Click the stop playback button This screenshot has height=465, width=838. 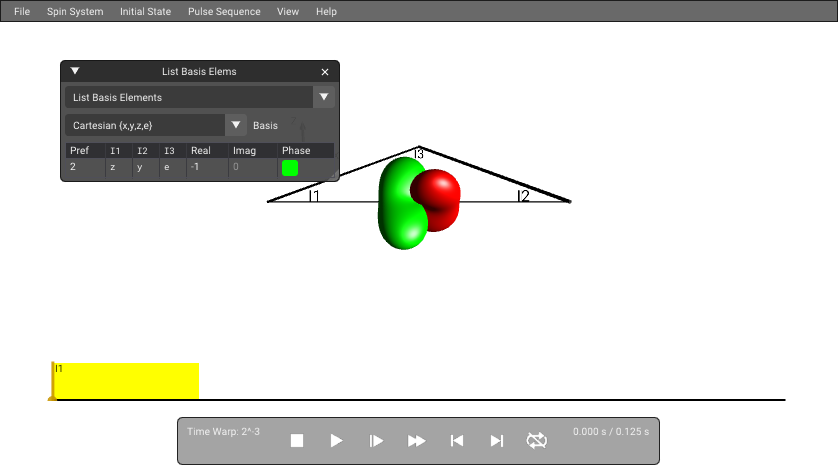pos(297,440)
